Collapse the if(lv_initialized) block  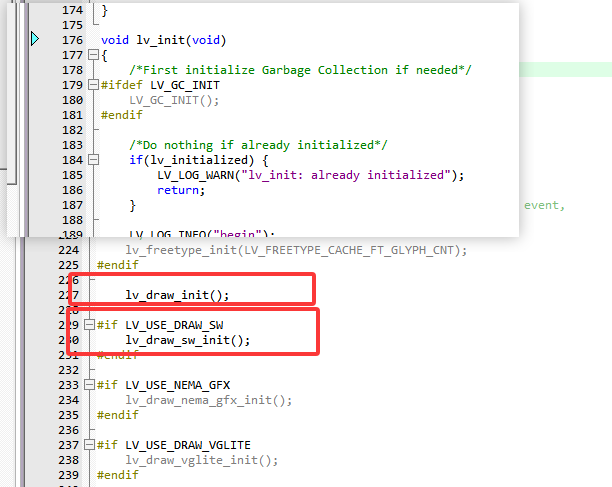(x=94, y=160)
